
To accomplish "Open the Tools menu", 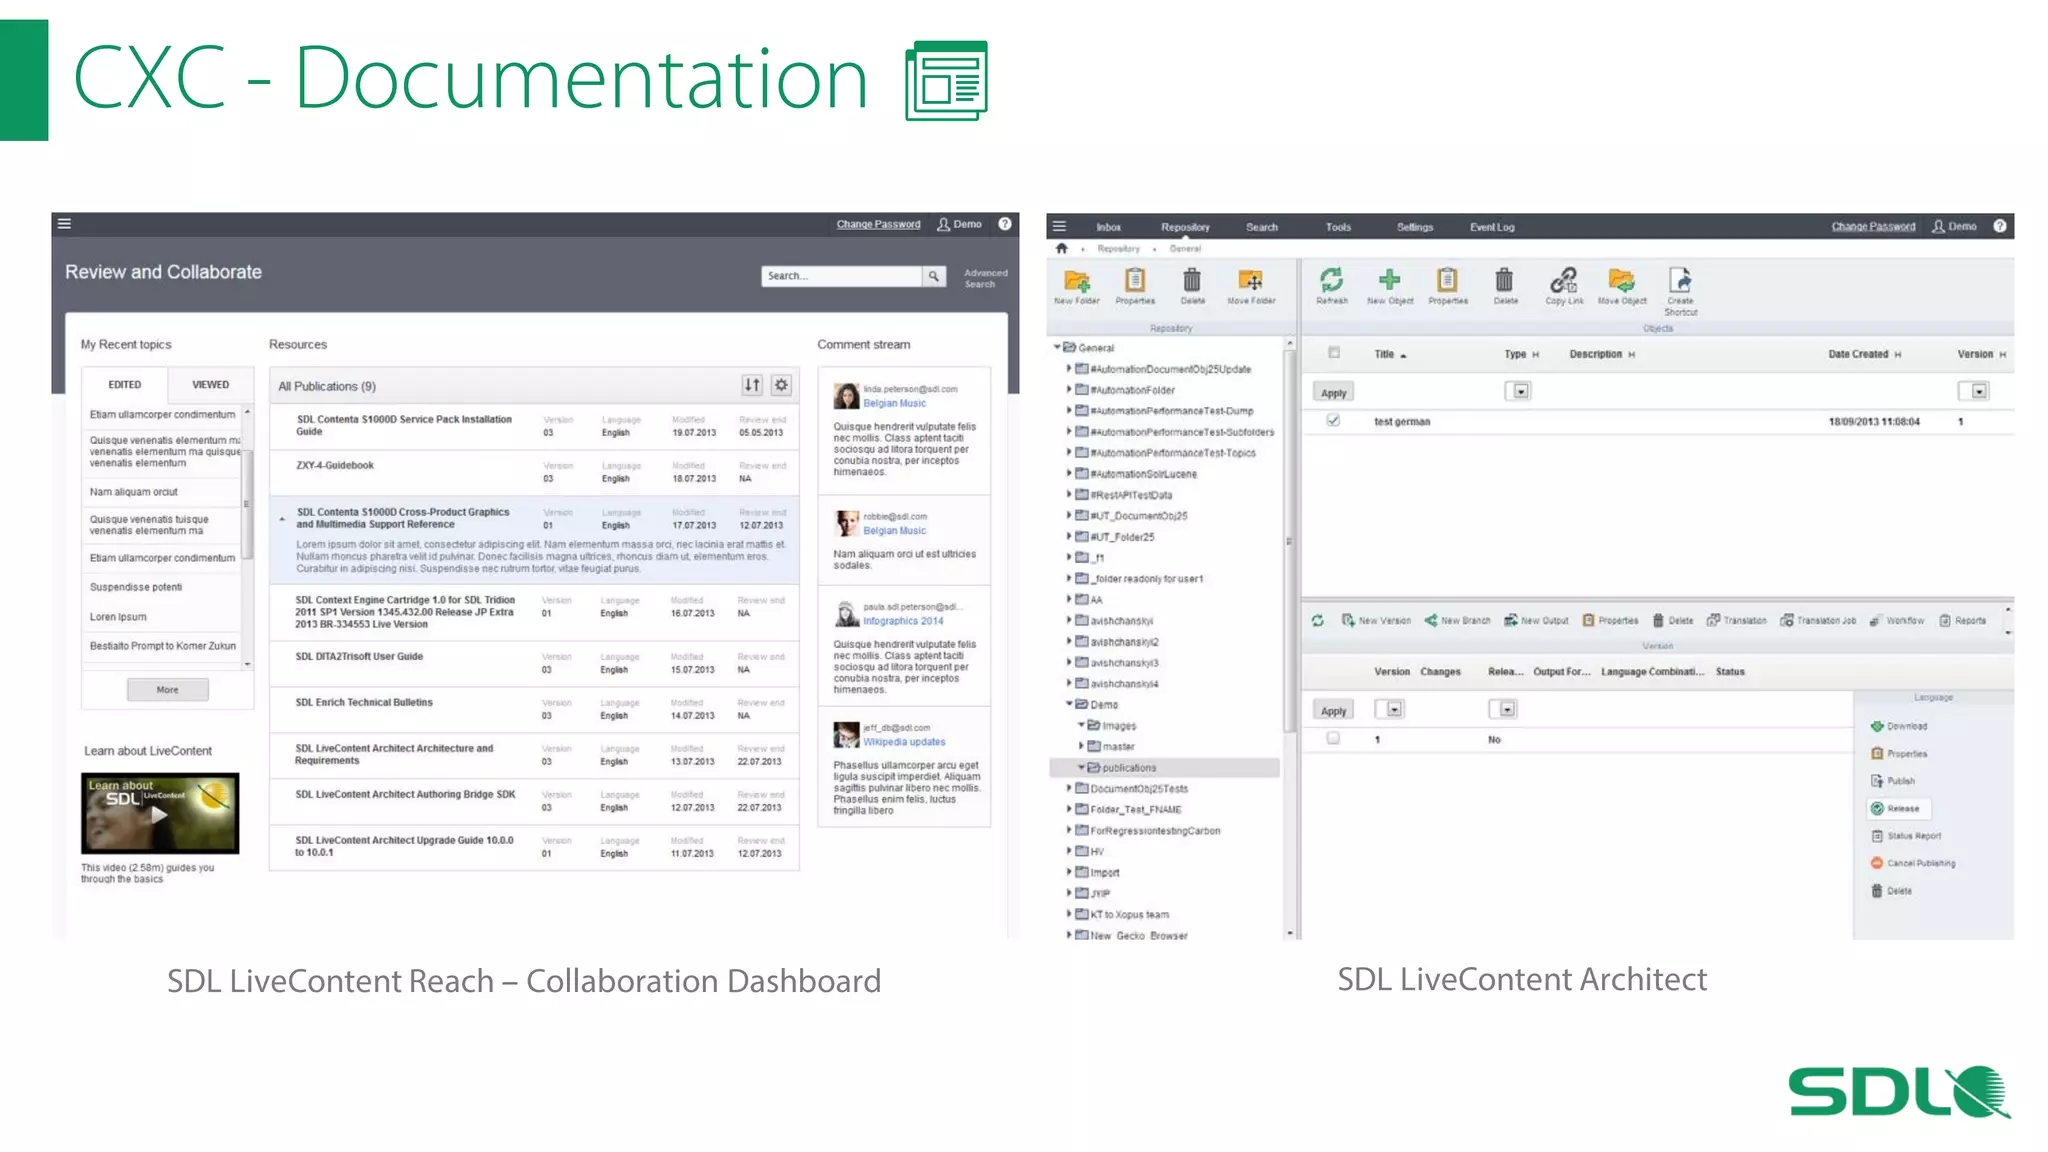I will tap(1338, 227).
